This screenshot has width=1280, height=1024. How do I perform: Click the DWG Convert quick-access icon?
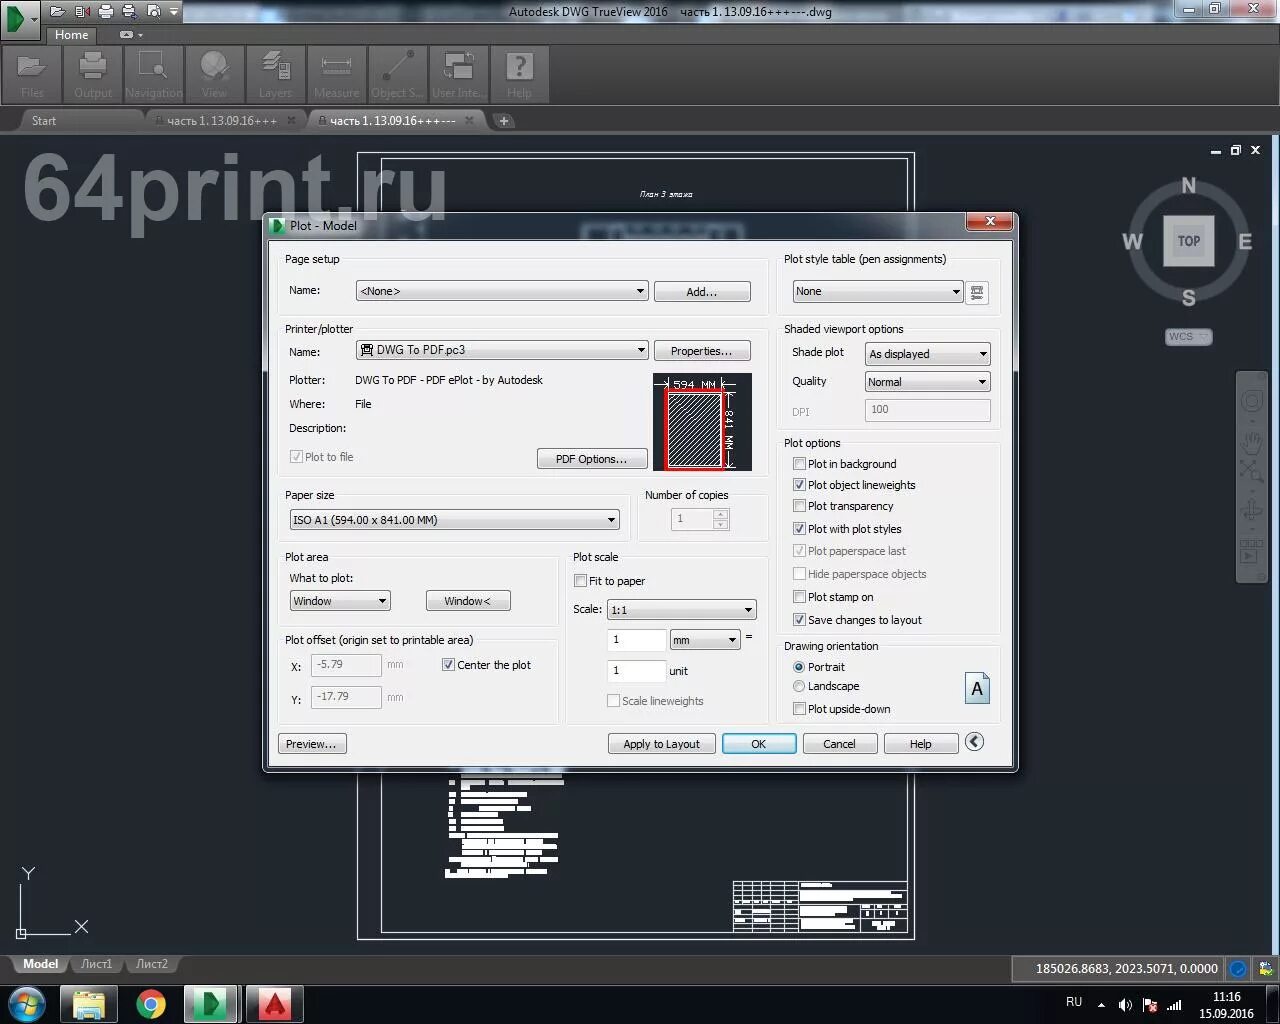tap(82, 11)
